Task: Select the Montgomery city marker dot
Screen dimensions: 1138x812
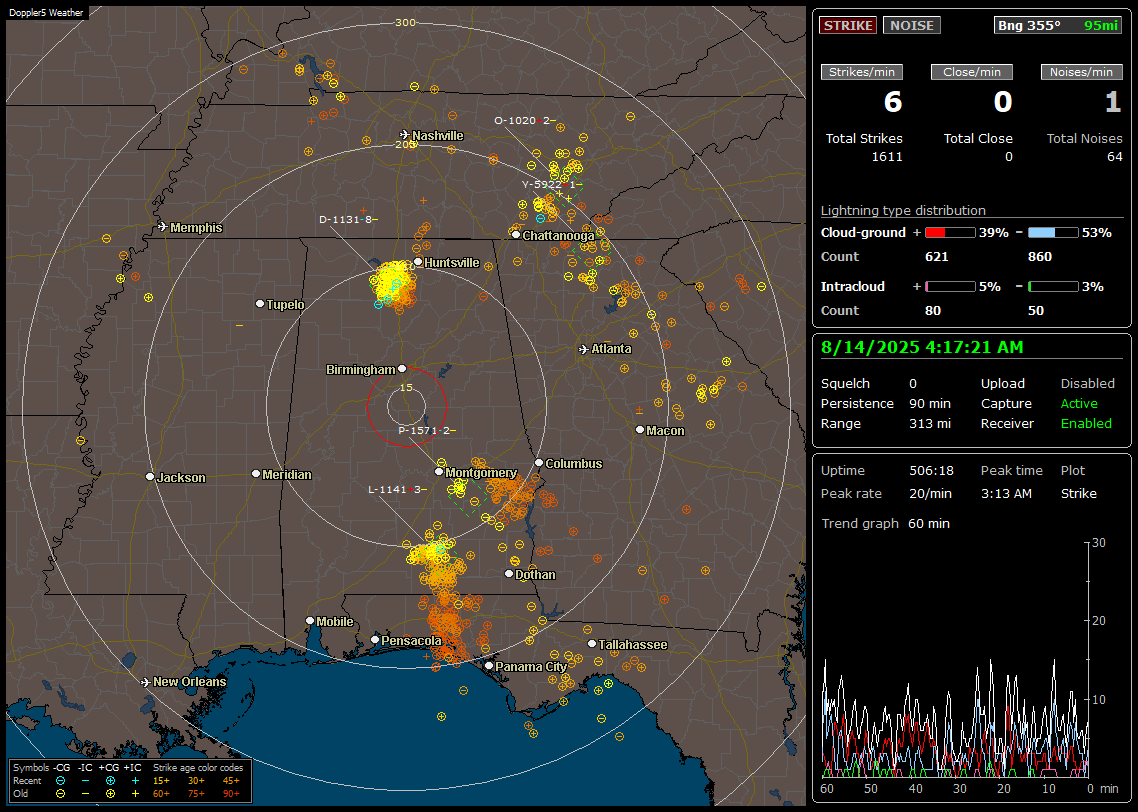Action: pyautogui.click(x=439, y=472)
